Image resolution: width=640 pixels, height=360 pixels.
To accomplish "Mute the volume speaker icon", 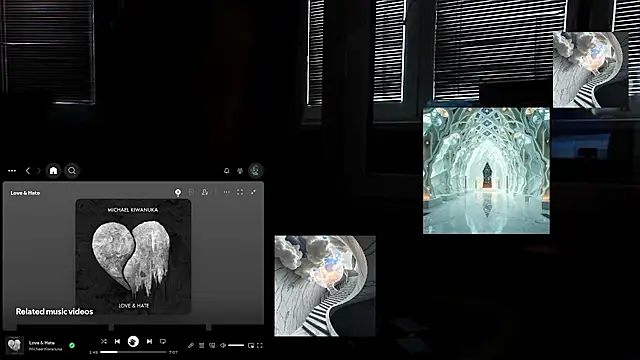I will pyautogui.click(x=223, y=345).
